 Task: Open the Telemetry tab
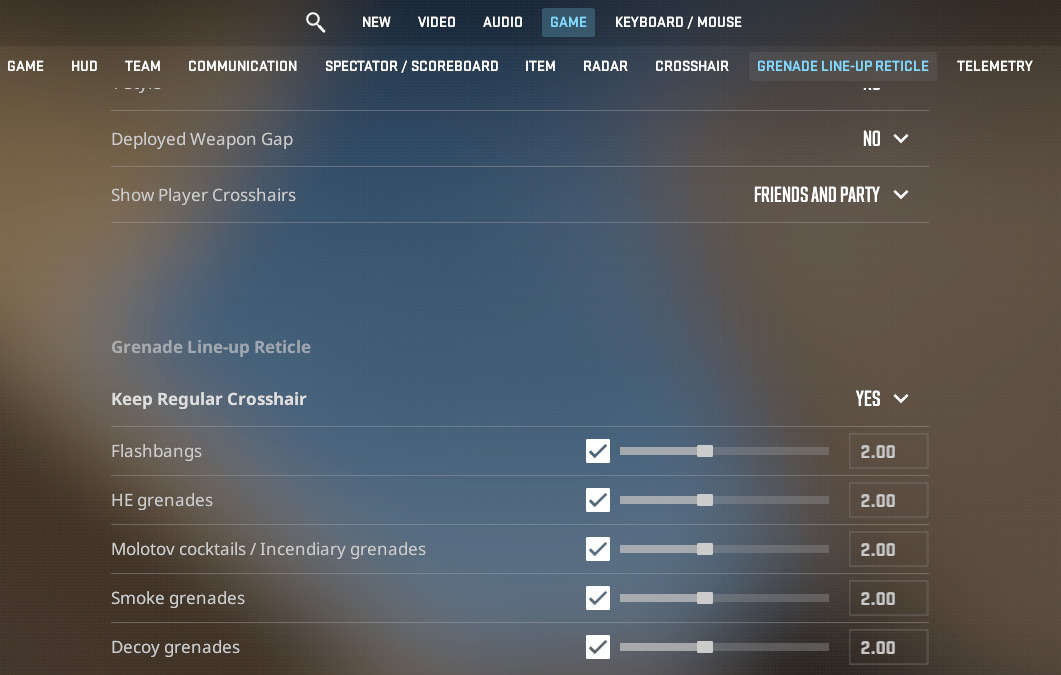994,66
